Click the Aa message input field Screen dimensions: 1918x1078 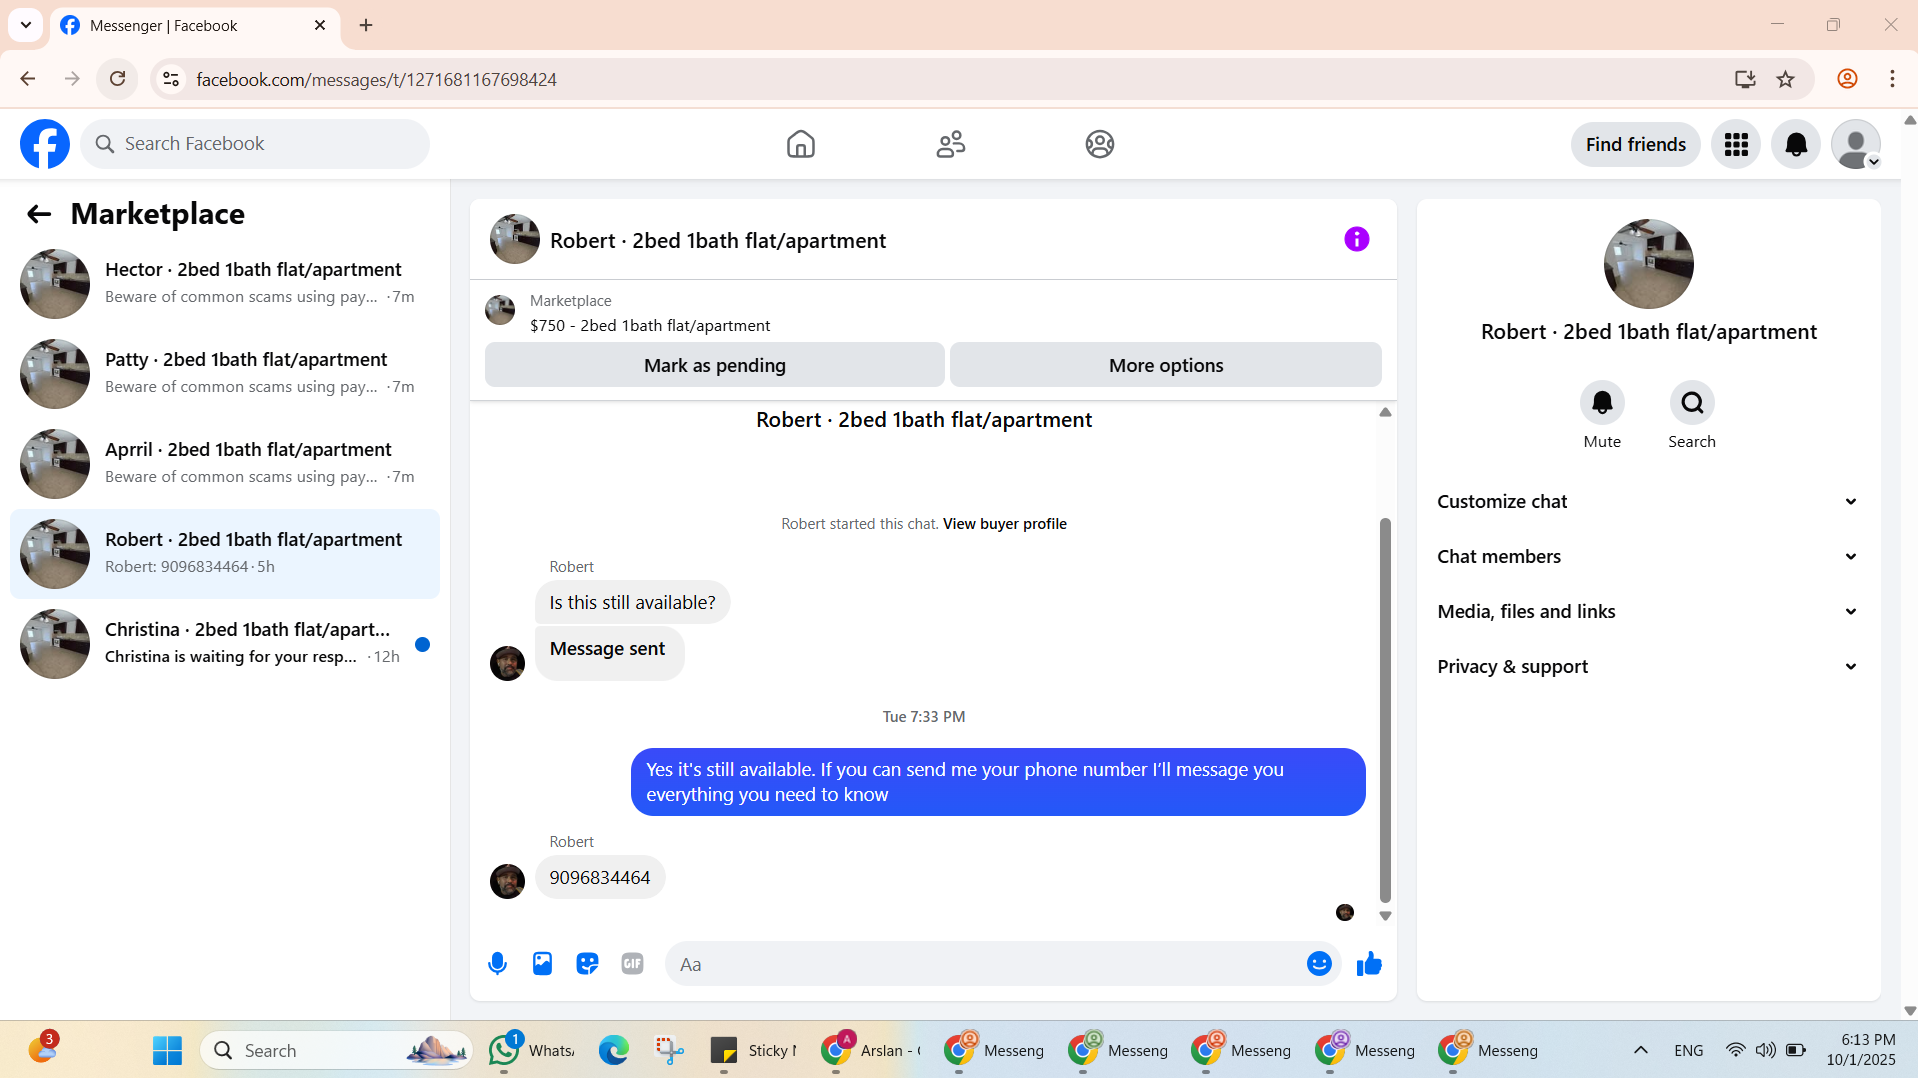click(985, 964)
